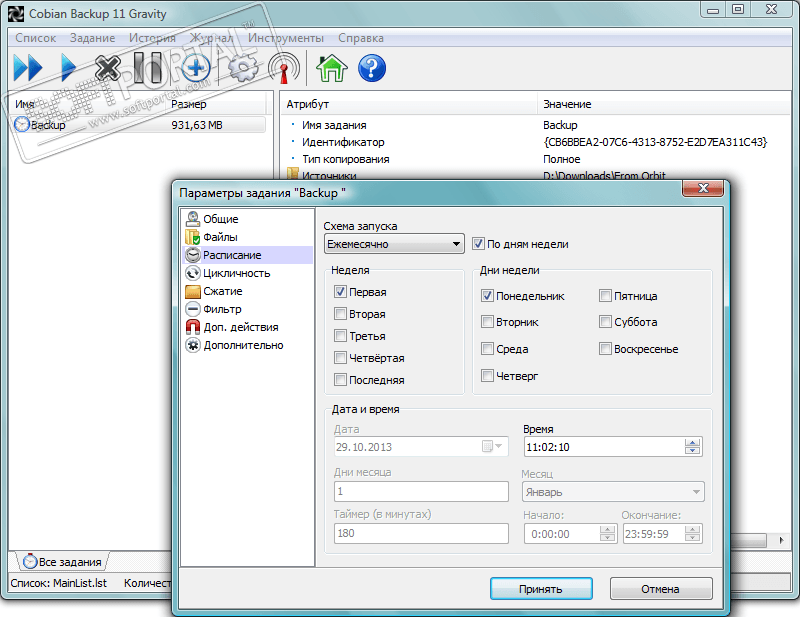Screen dimensions: 800x617
Task: Open the Схема запуска dropdown
Action: coord(394,244)
